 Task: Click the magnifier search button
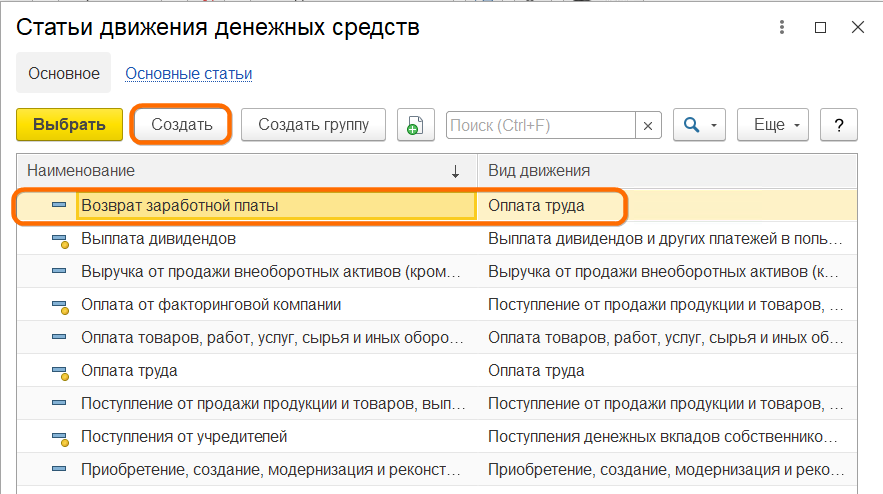(692, 124)
